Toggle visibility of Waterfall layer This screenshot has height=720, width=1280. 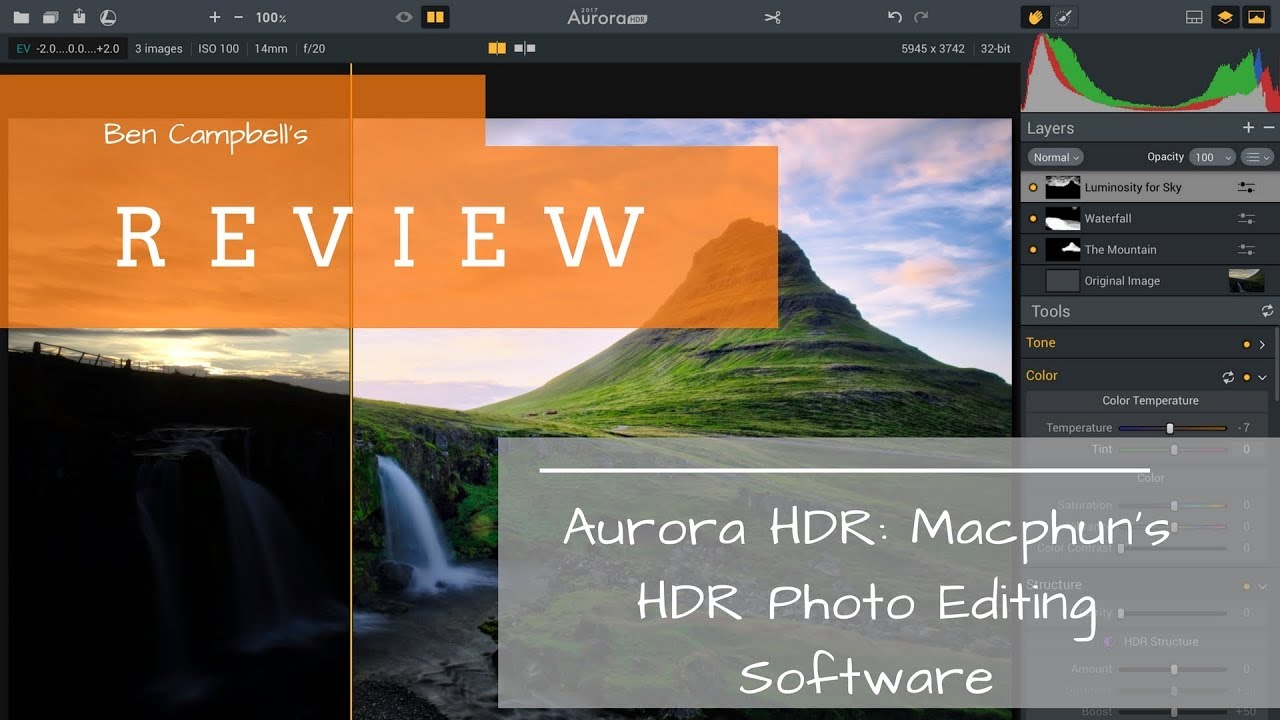(x=1033, y=218)
